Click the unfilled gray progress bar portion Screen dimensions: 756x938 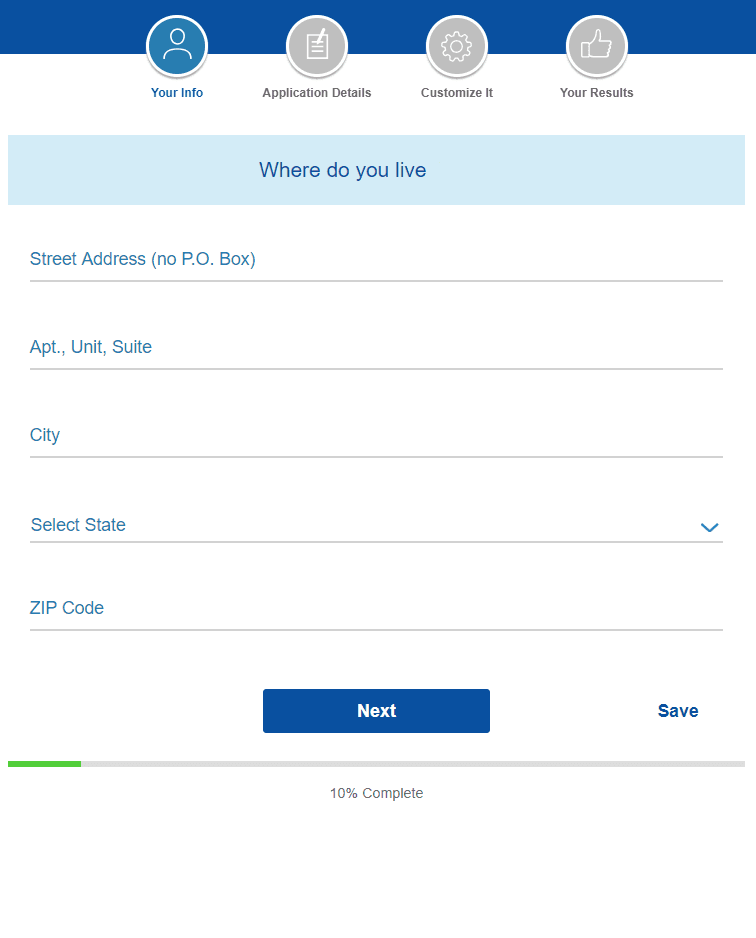[x=412, y=764]
